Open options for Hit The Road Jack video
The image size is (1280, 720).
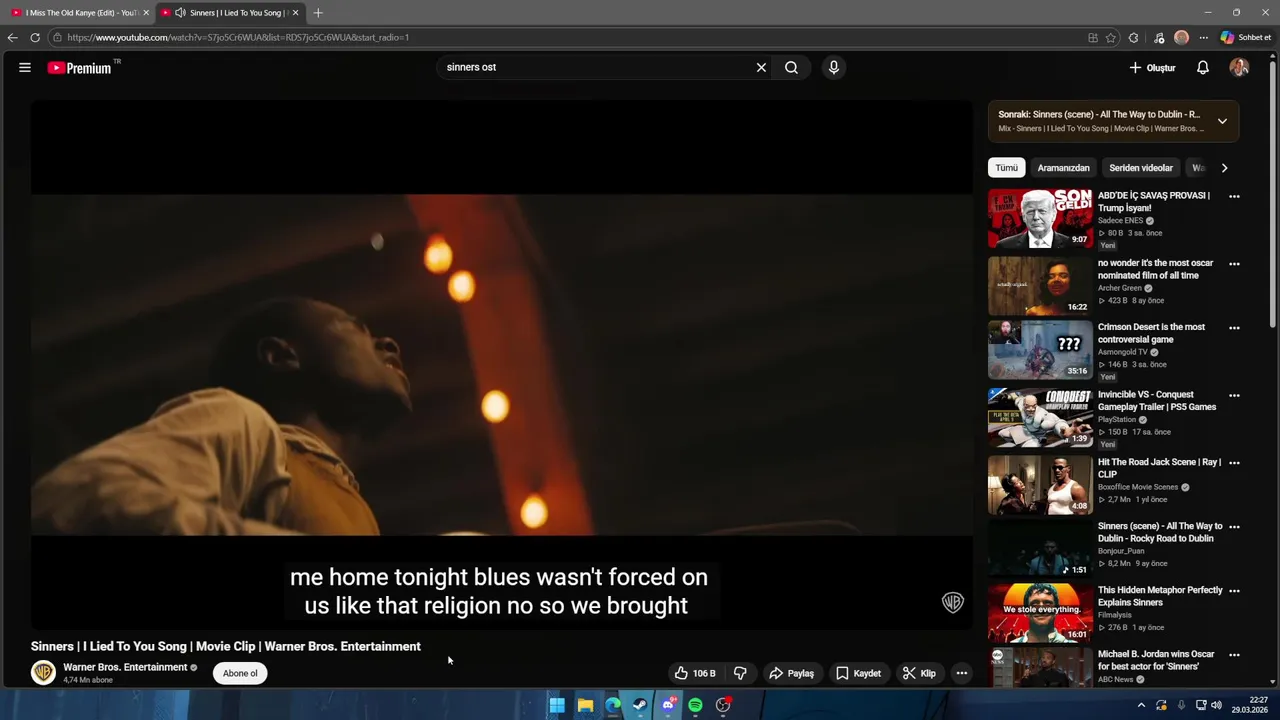tap(1234, 463)
